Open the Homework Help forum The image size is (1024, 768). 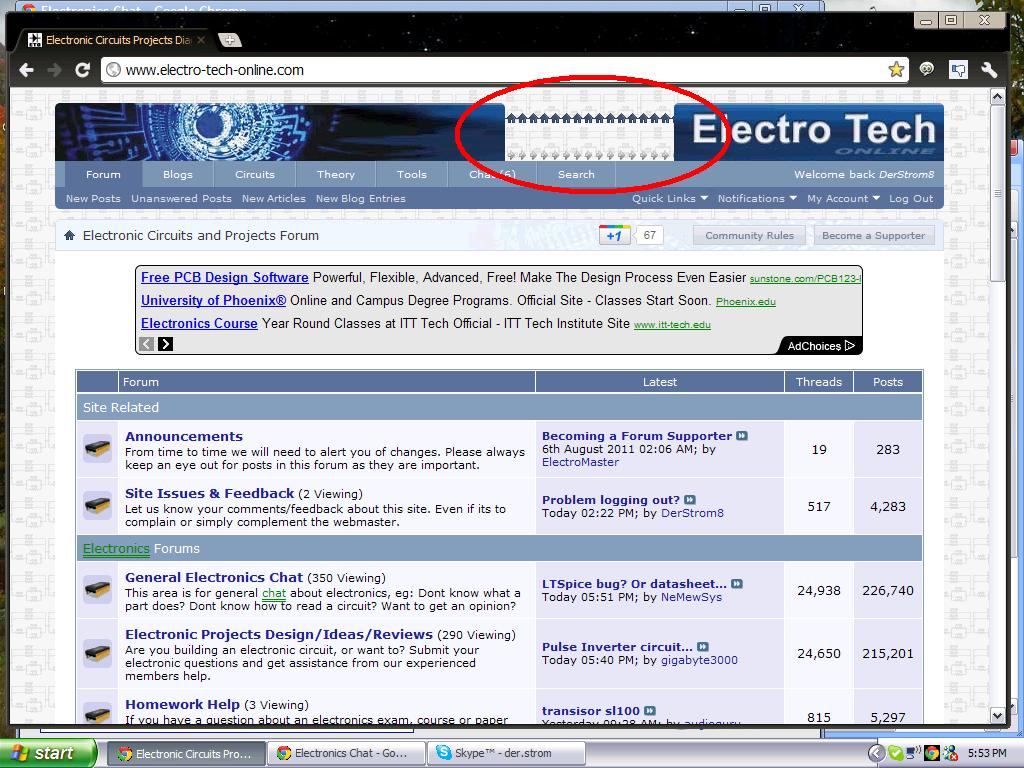tap(182, 704)
